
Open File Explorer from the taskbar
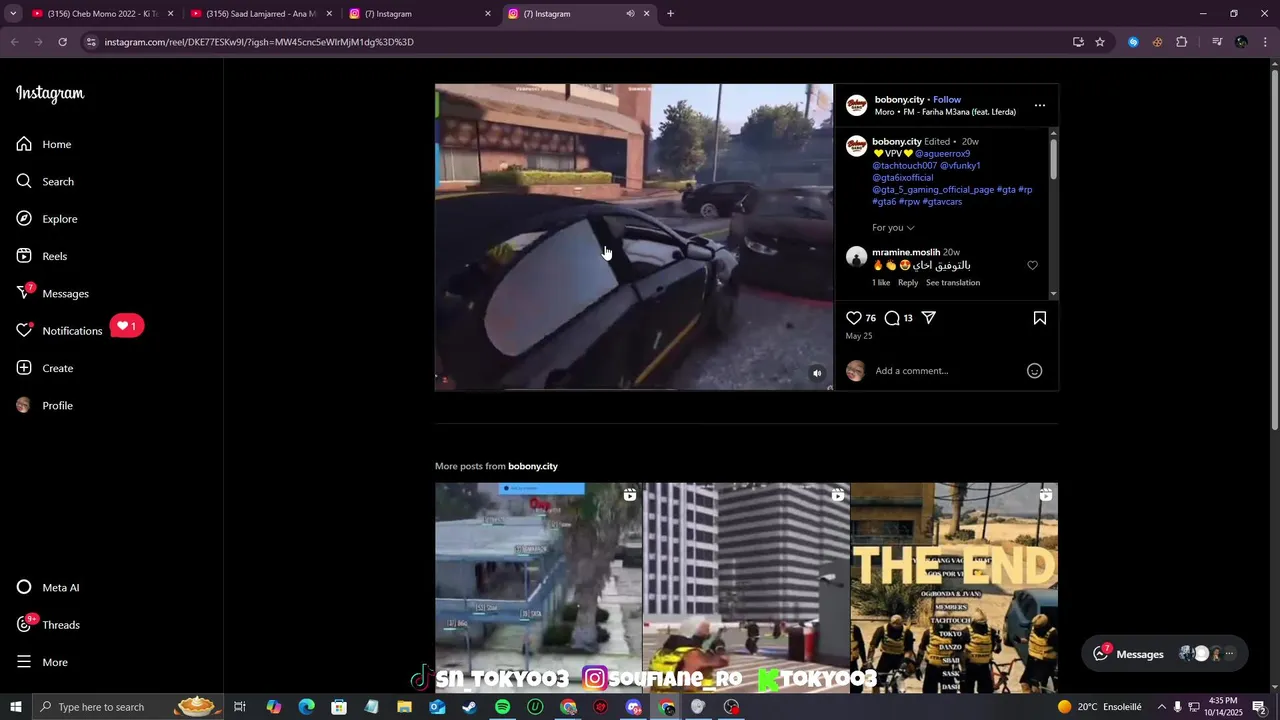point(404,707)
